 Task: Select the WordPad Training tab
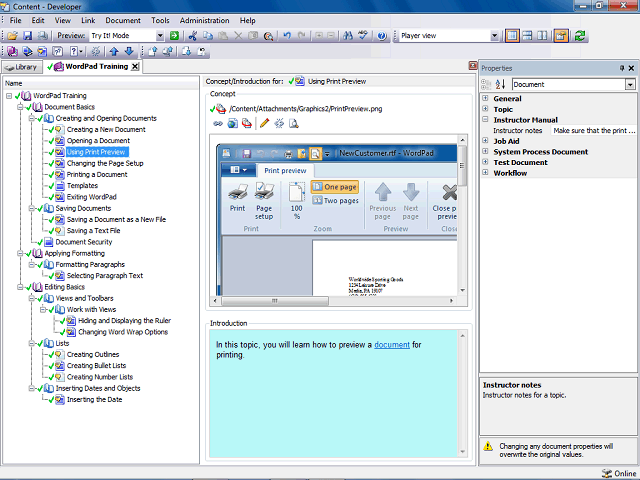pos(93,67)
